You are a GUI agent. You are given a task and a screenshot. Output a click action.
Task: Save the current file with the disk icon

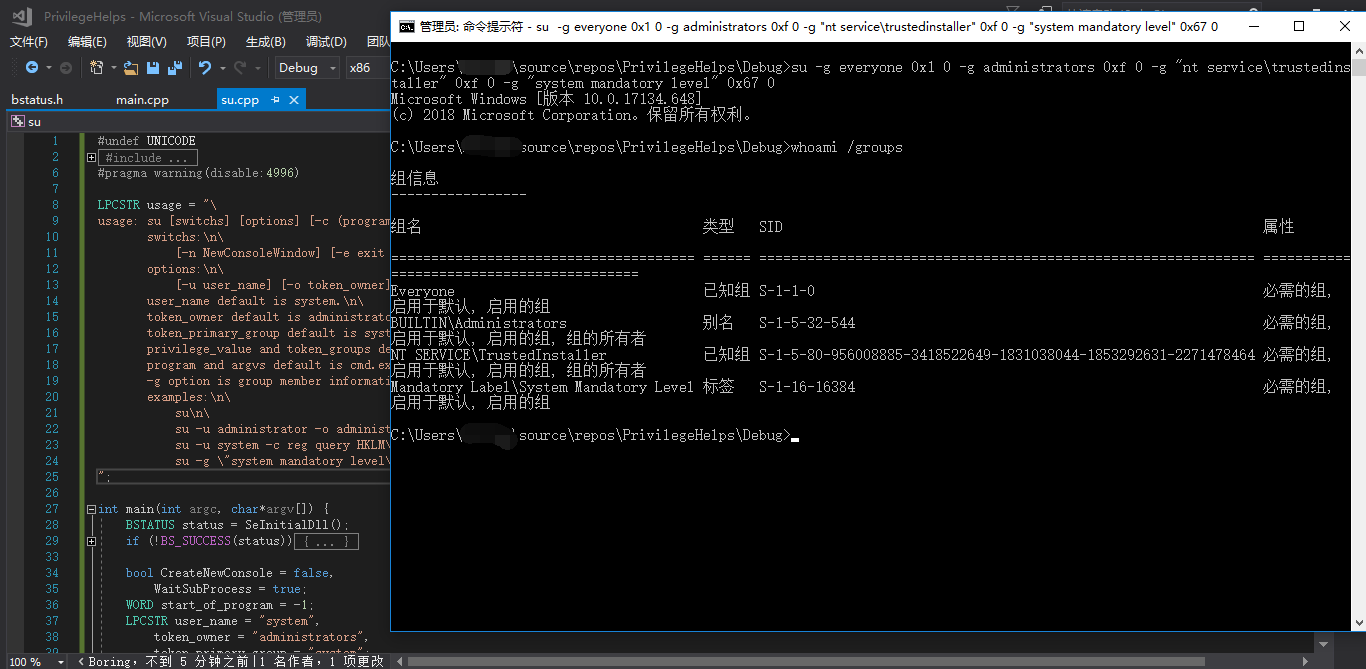pyautogui.click(x=153, y=68)
